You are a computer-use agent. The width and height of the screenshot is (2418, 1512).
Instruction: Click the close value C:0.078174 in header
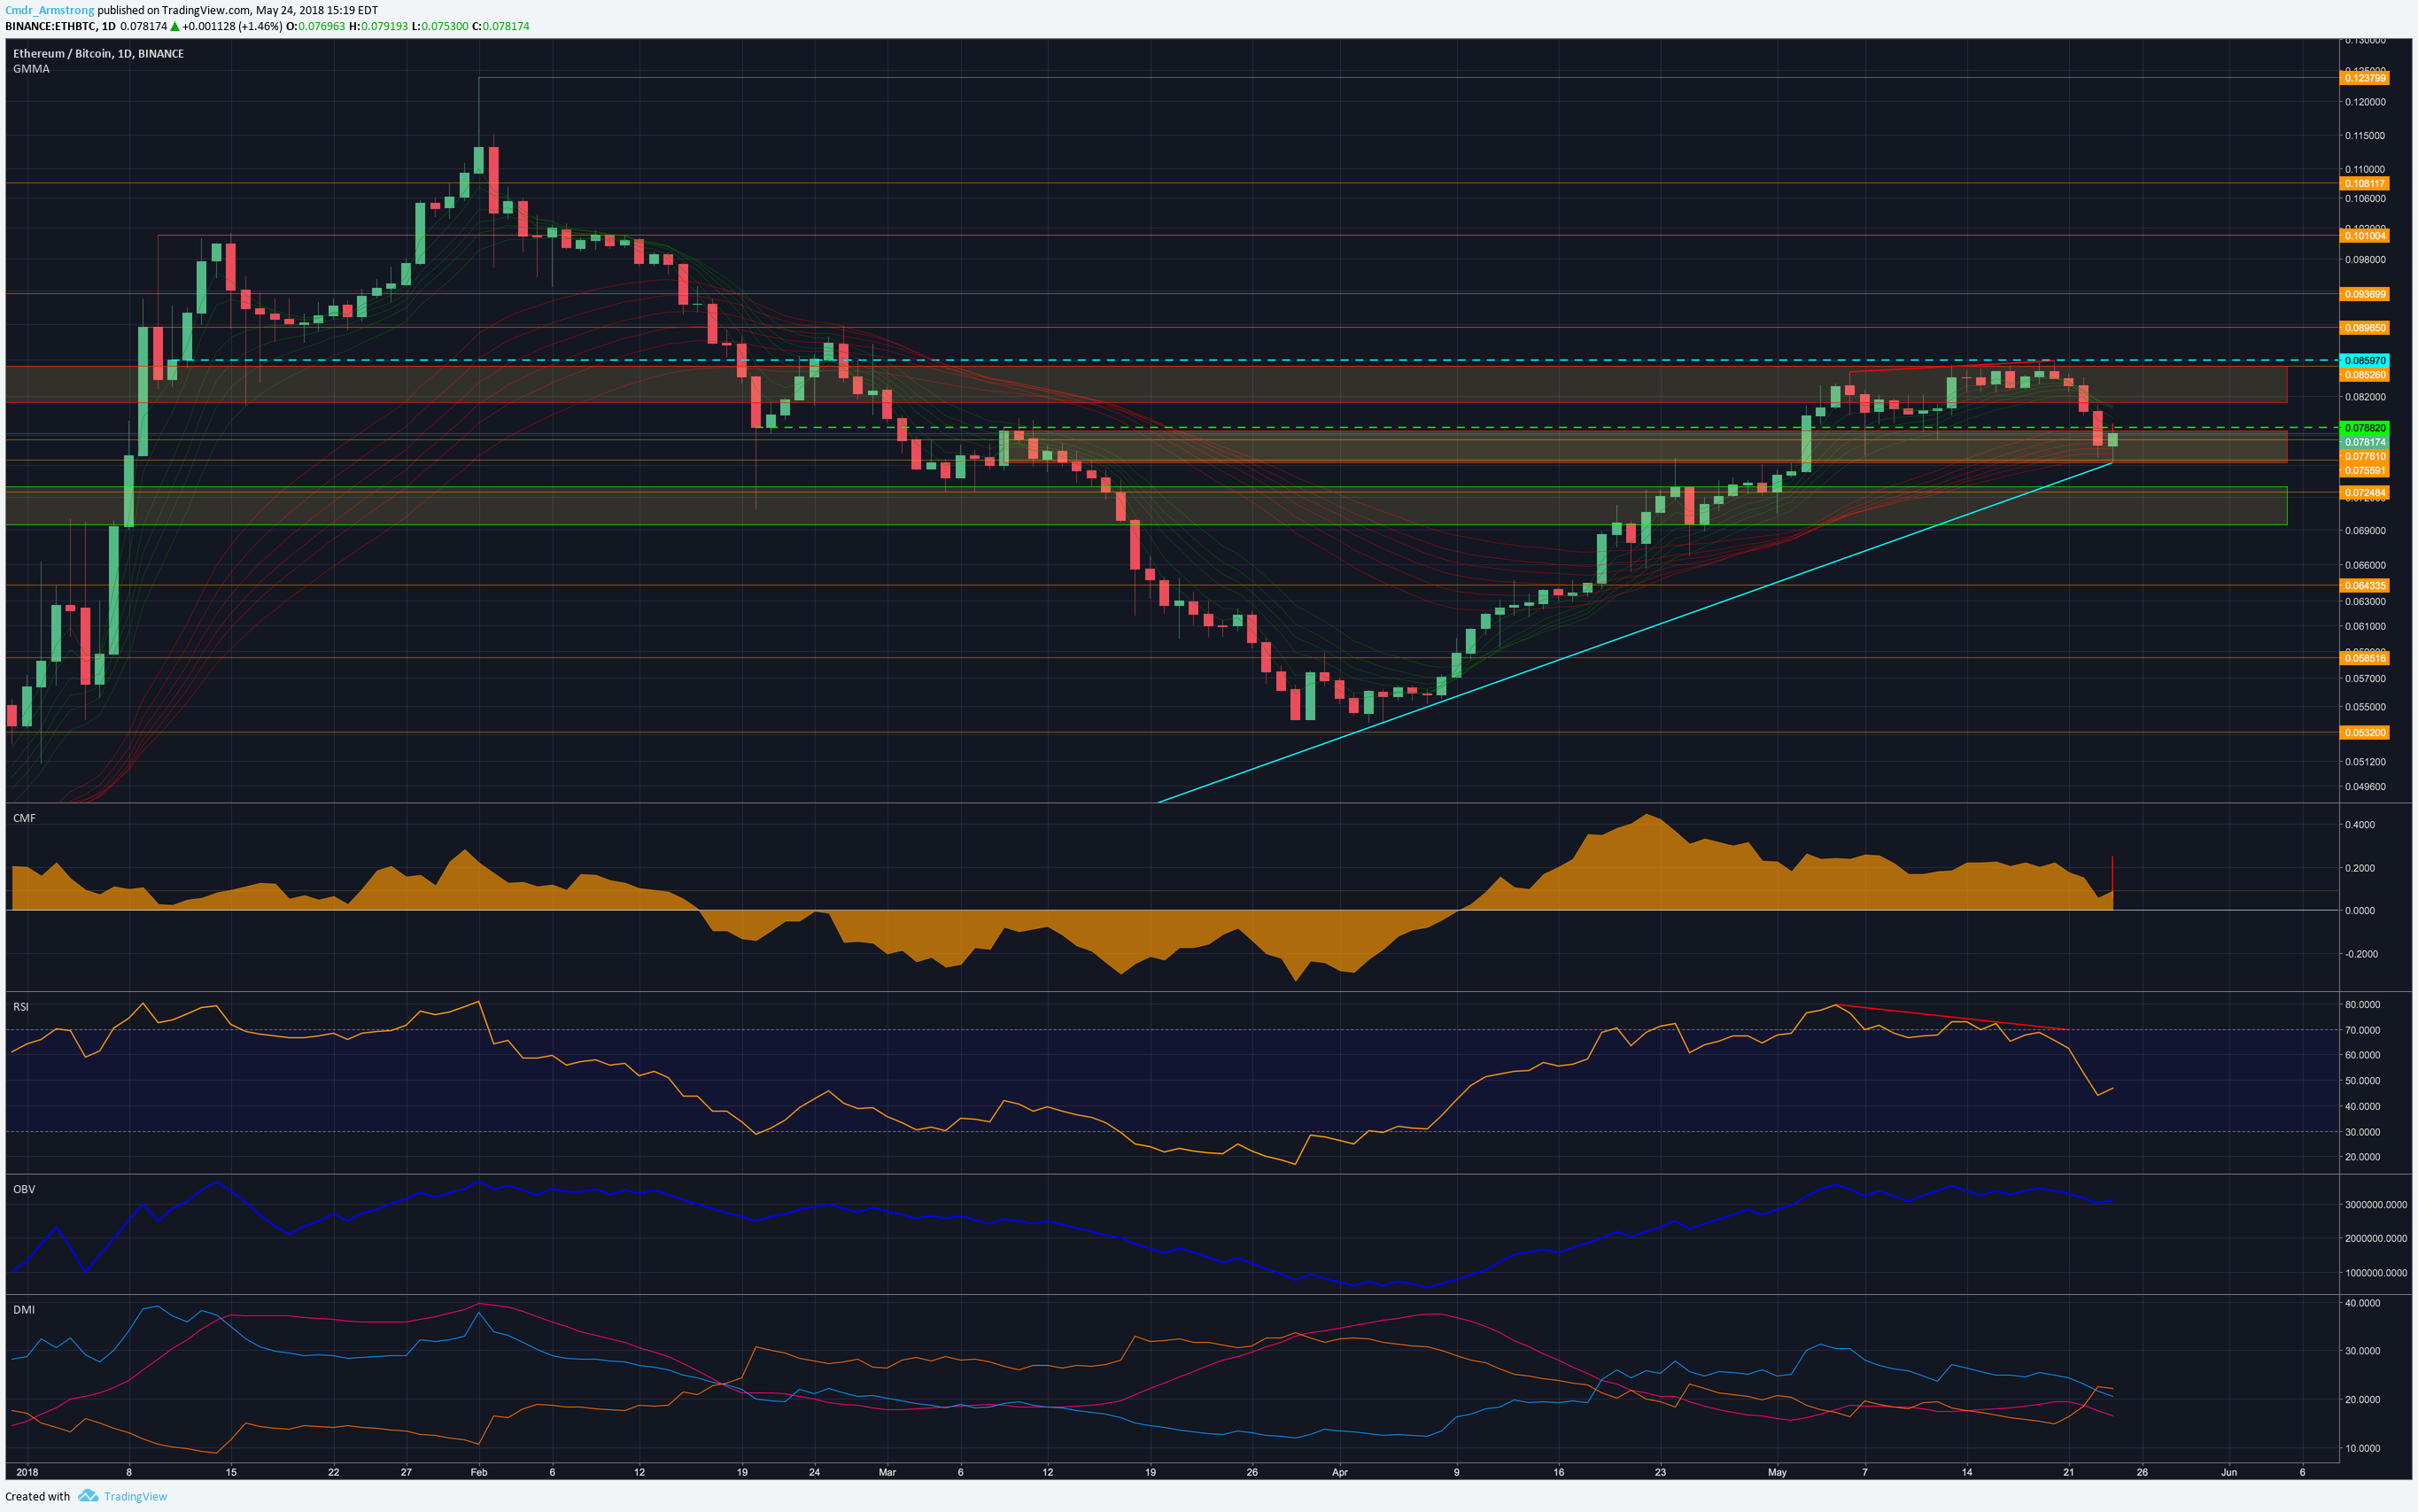(501, 26)
